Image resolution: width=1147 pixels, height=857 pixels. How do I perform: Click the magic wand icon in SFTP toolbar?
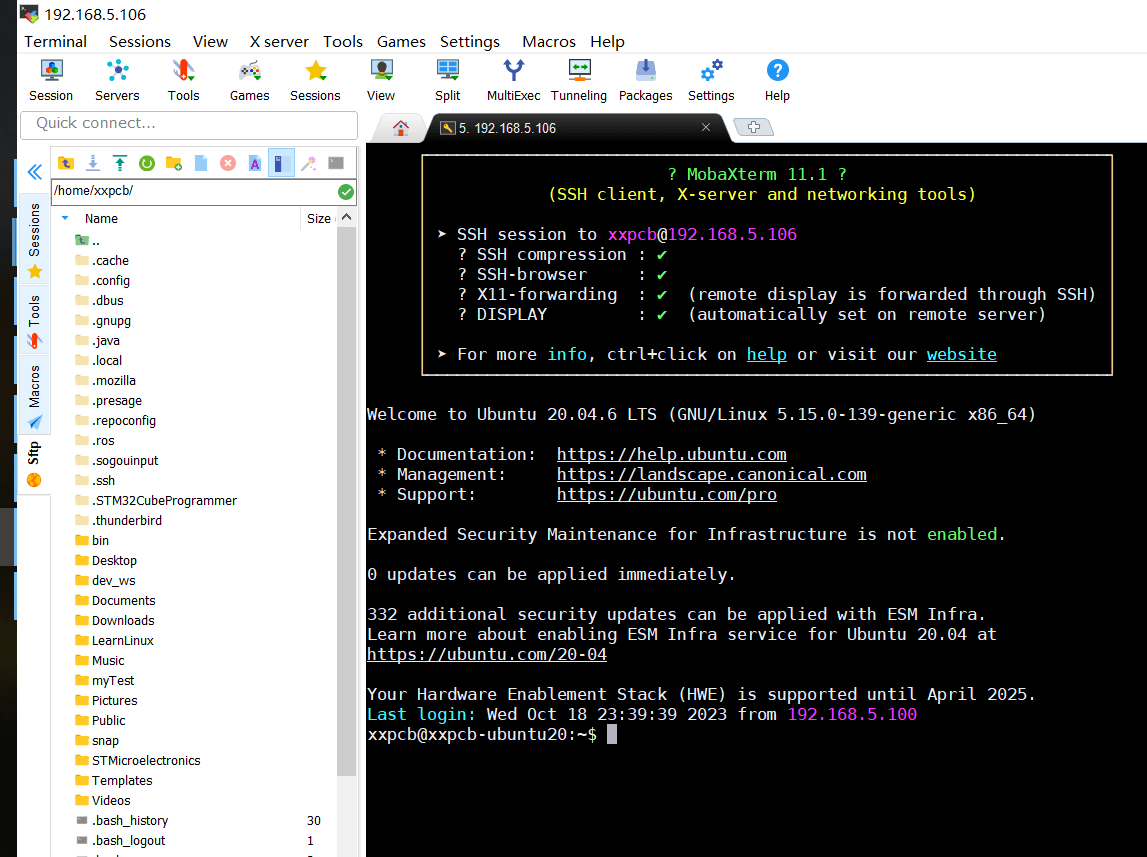(309, 163)
